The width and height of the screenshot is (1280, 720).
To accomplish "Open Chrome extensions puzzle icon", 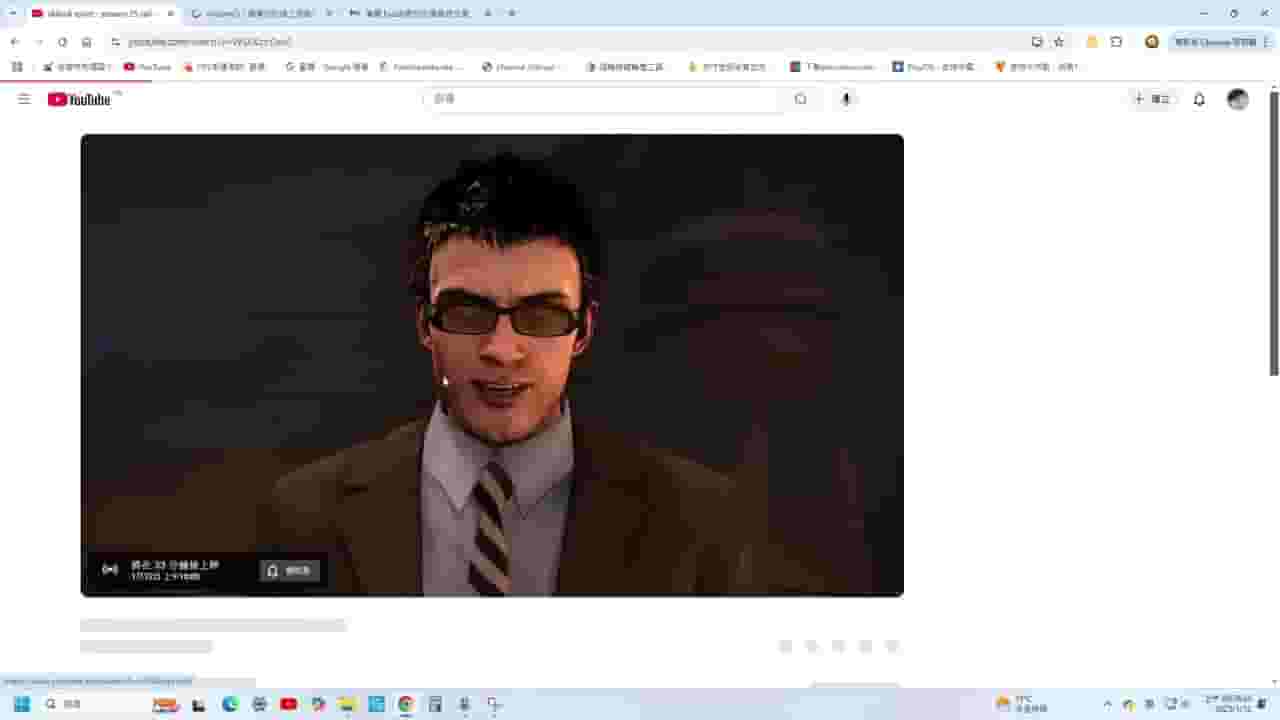I will click(x=1116, y=42).
